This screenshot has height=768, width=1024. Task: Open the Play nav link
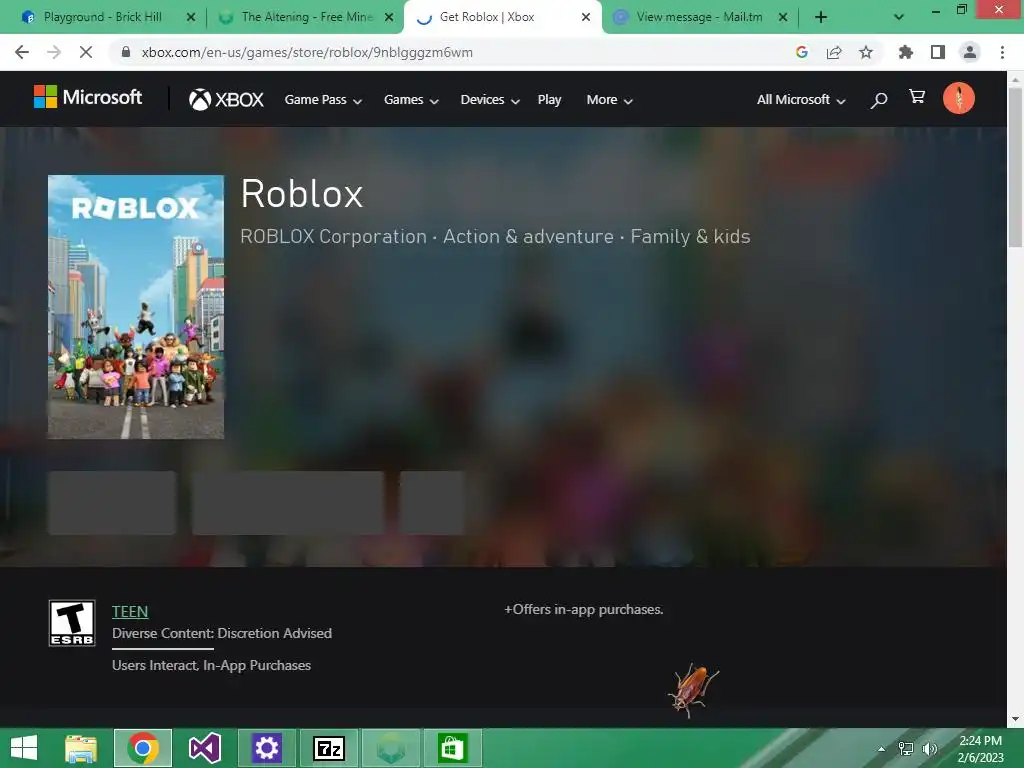tap(549, 100)
